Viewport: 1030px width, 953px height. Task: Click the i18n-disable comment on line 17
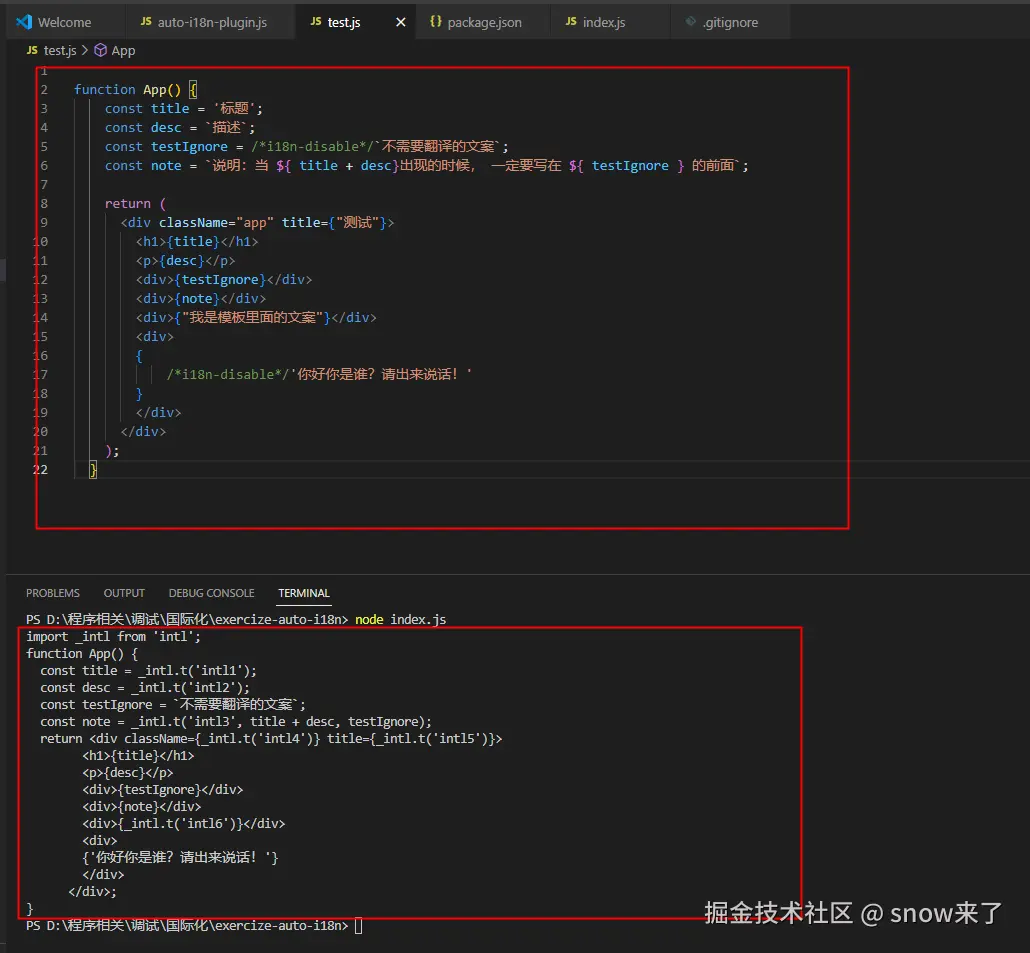[228, 374]
